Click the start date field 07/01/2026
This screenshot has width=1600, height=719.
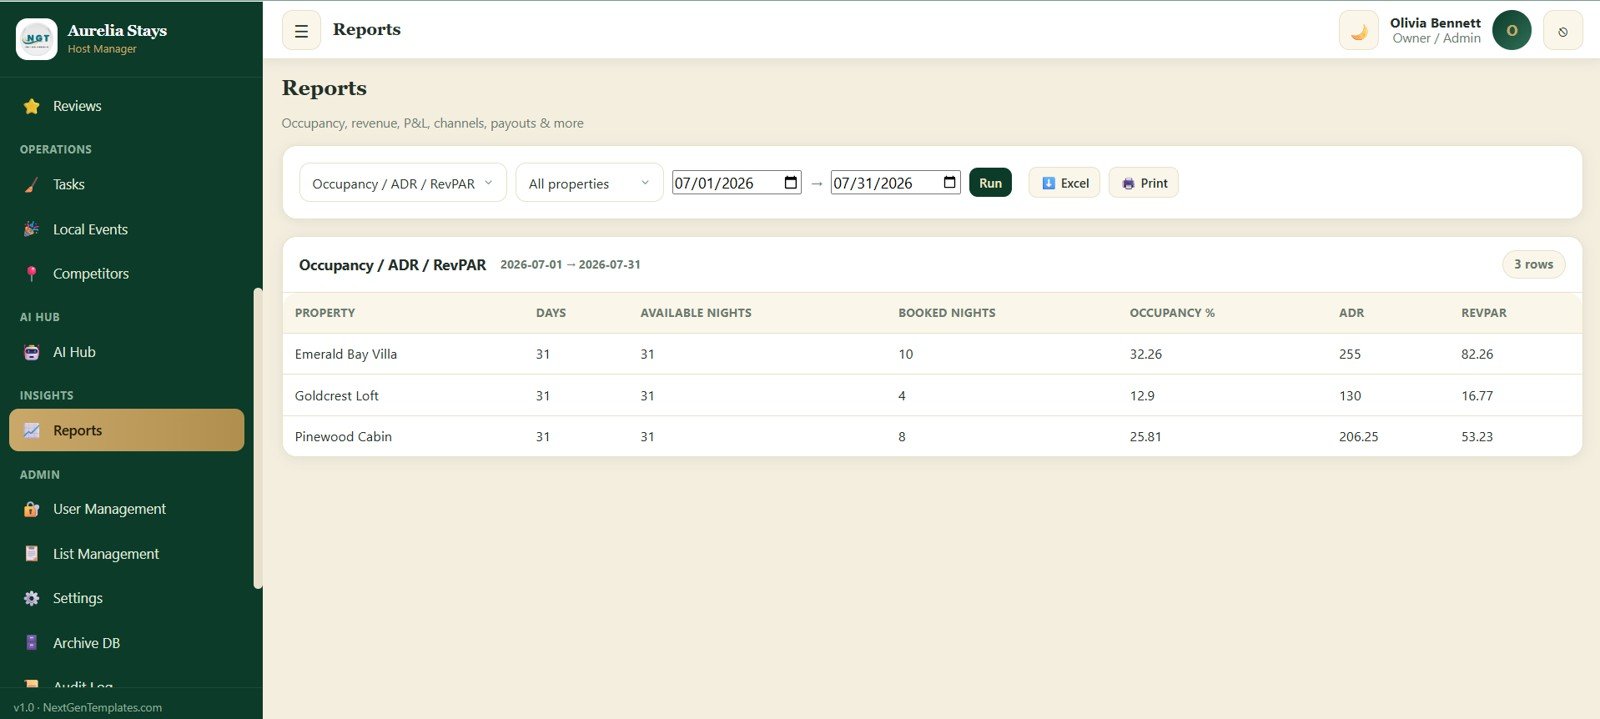click(x=736, y=182)
